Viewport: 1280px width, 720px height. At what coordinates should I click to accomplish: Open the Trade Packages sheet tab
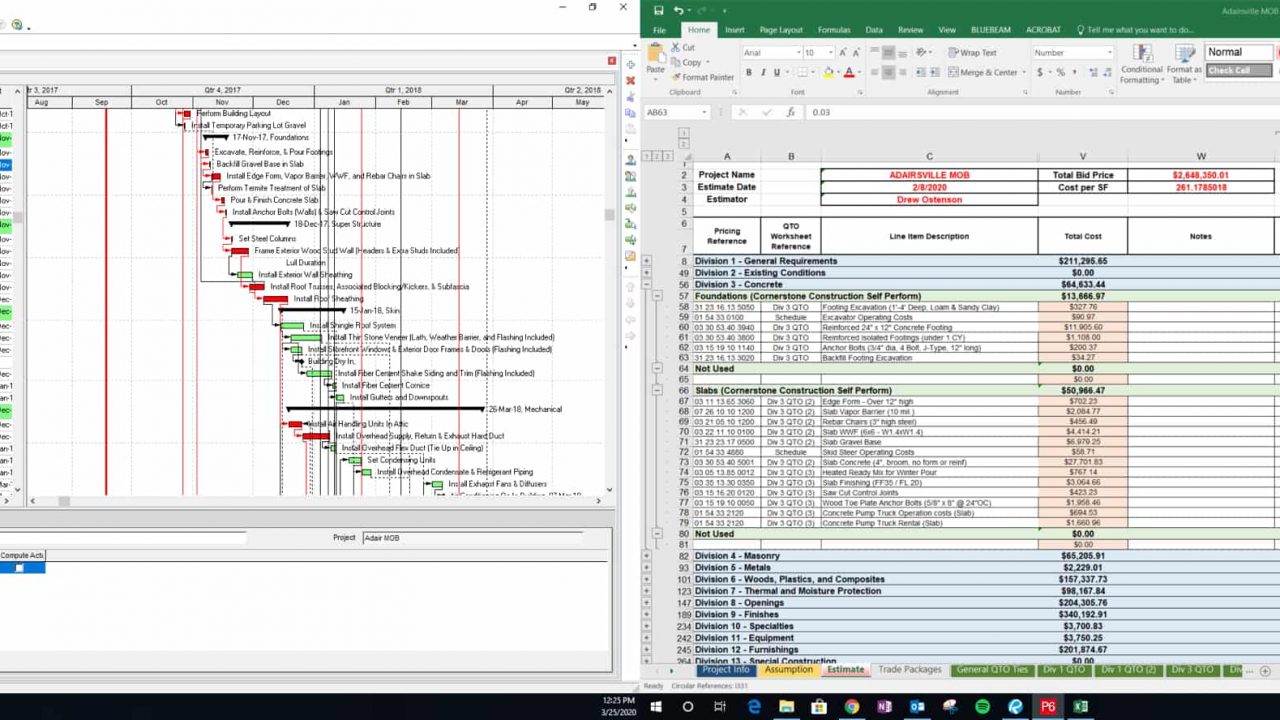tap(909, 670)
